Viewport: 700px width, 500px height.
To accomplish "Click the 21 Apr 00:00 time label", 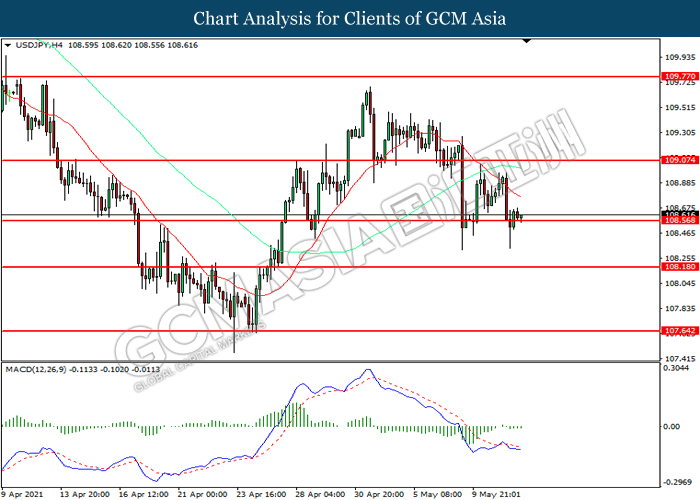I will (x=203, y=494).
